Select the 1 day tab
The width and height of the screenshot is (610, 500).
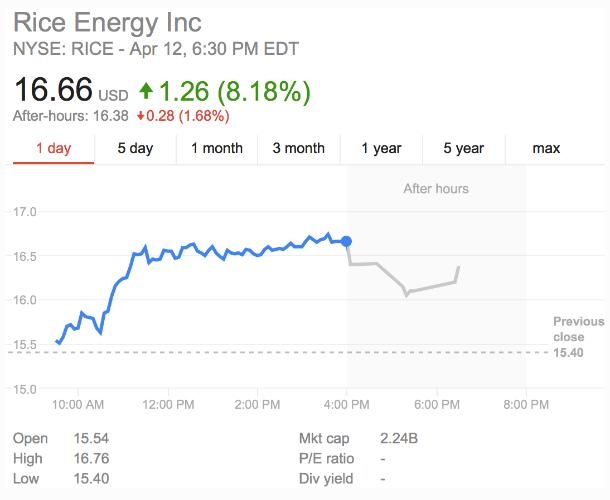point(53,148)
